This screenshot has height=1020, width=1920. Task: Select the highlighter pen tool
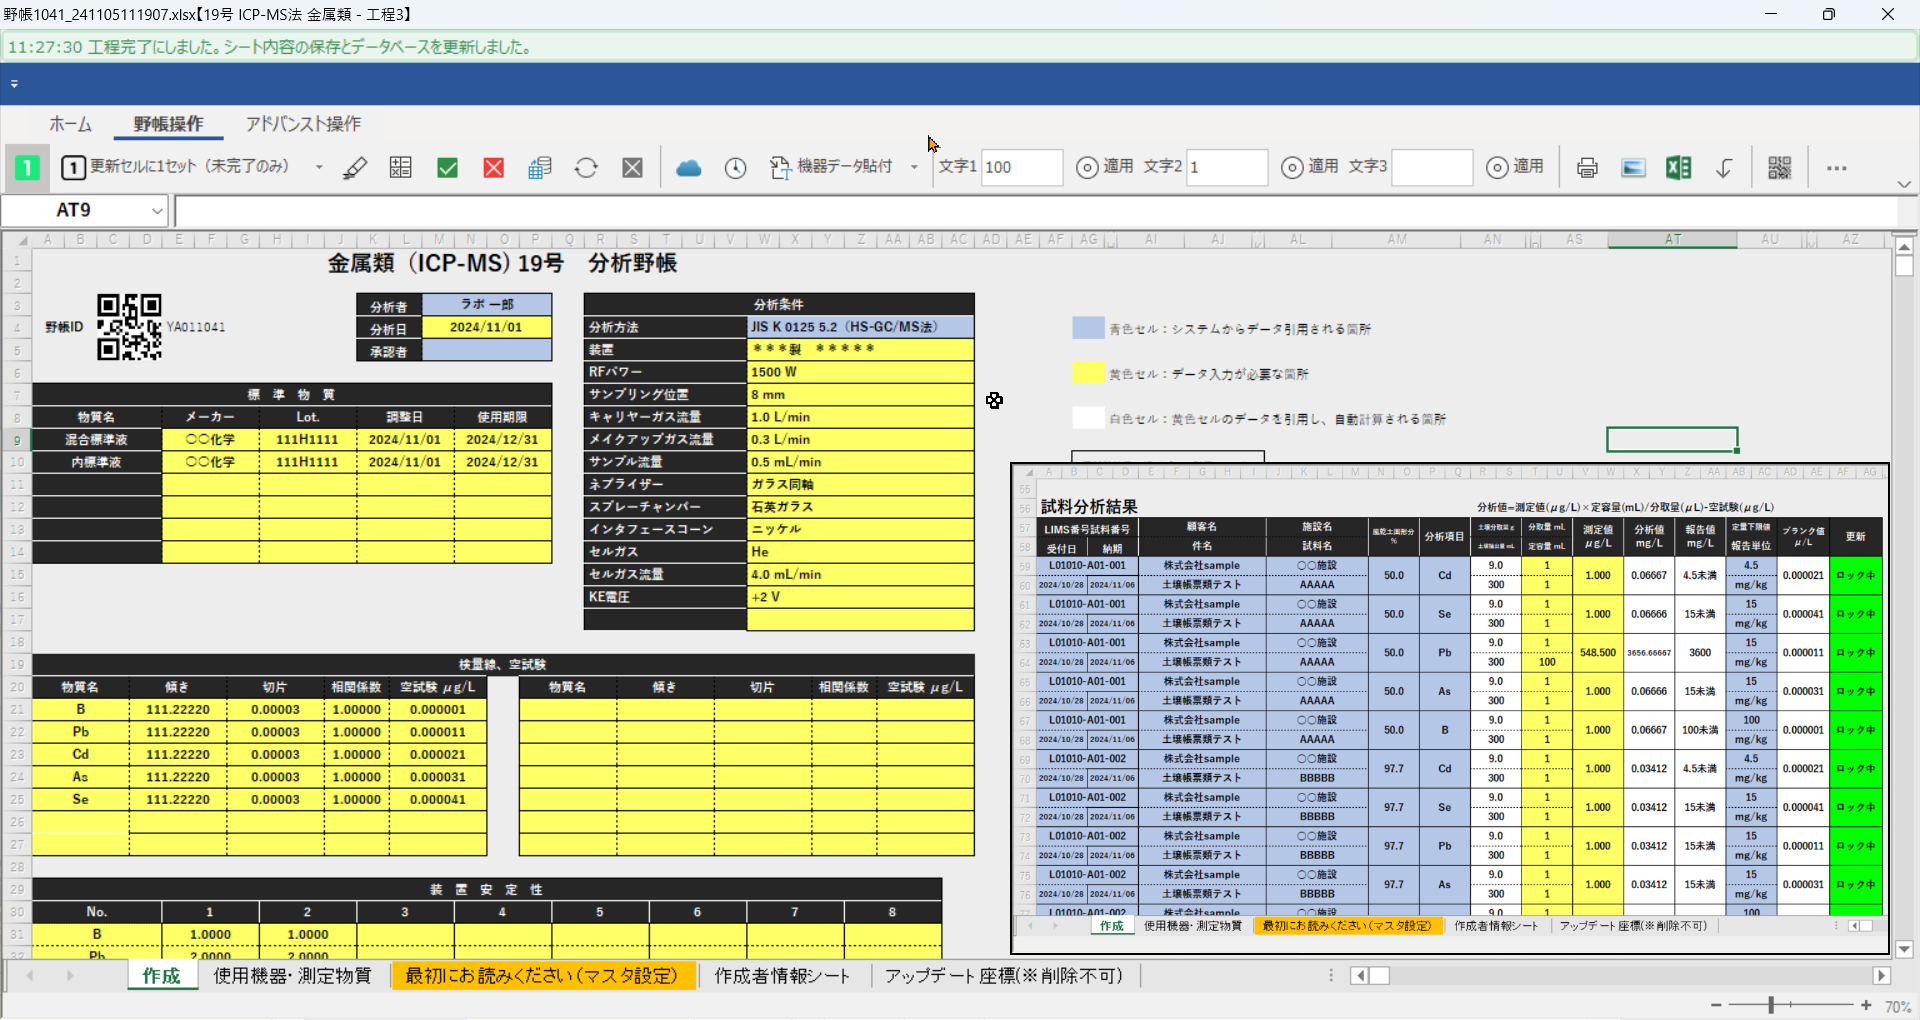pyautogui.click(x=355, y=167)
